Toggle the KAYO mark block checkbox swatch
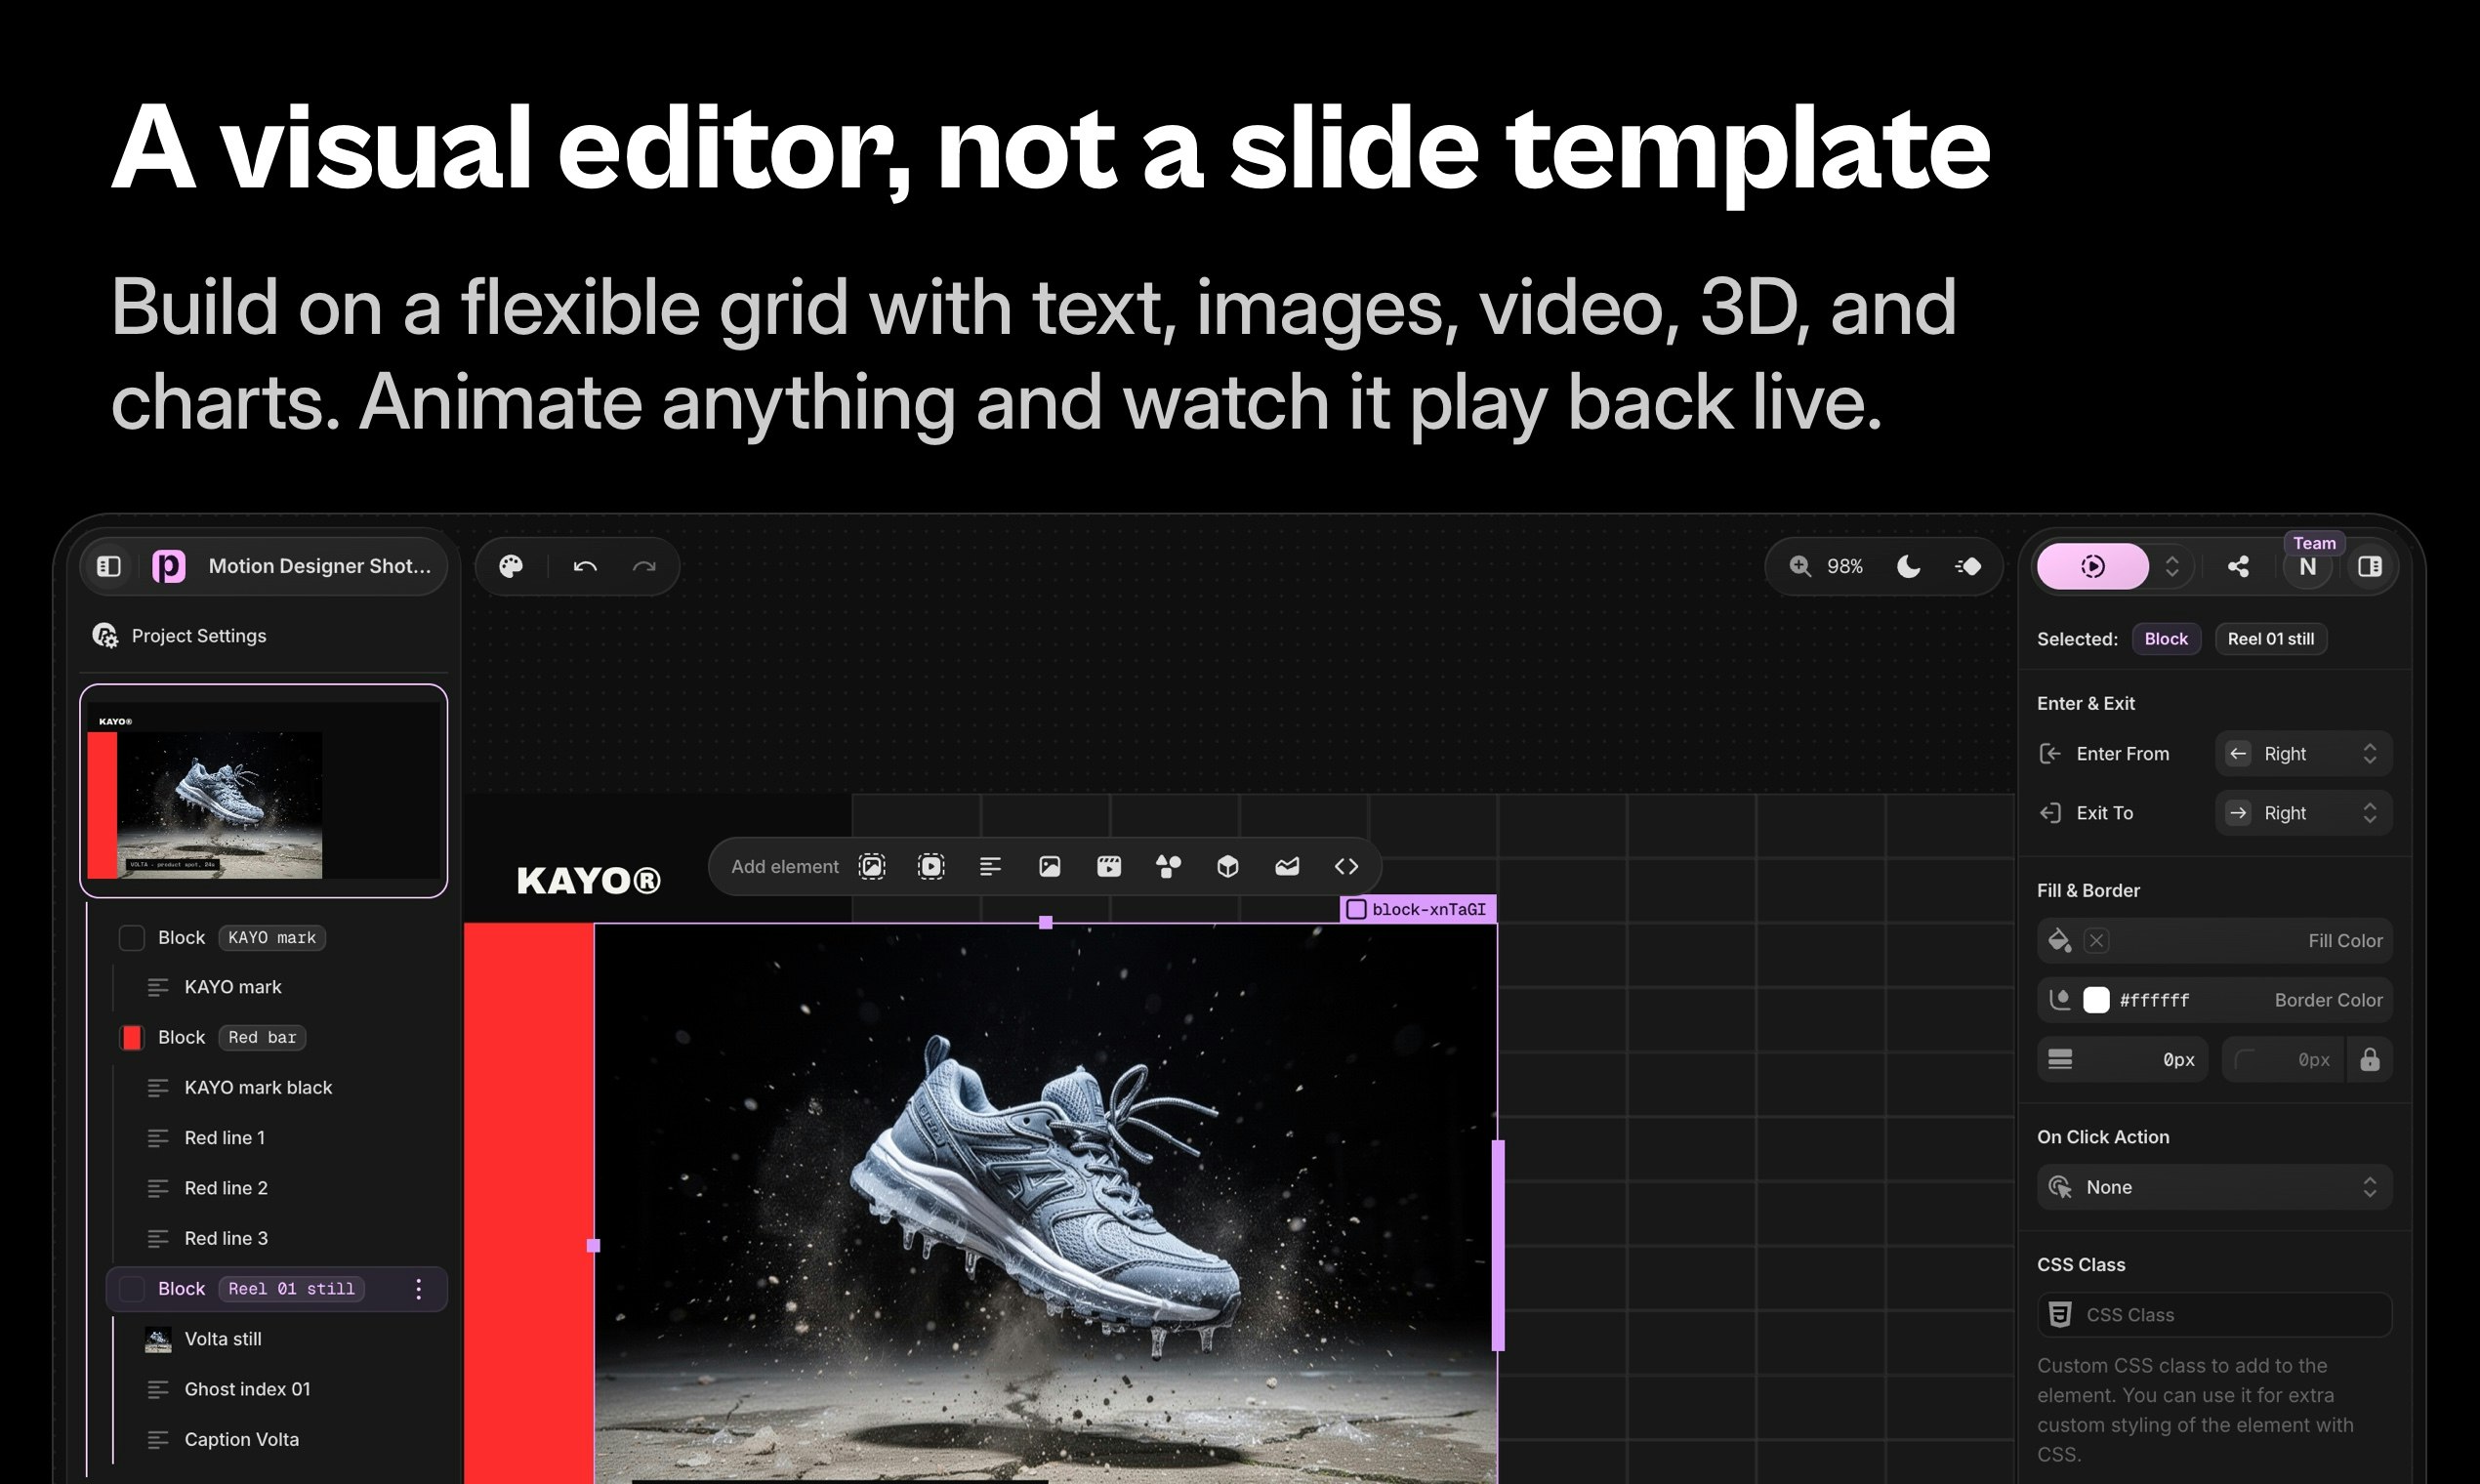The width and height of the screenshot is (2480, 1484). (132, 938)
